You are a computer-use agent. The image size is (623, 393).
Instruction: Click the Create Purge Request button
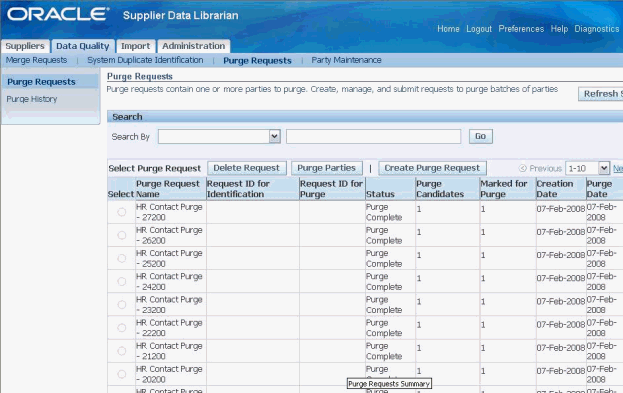pos(432,168)
